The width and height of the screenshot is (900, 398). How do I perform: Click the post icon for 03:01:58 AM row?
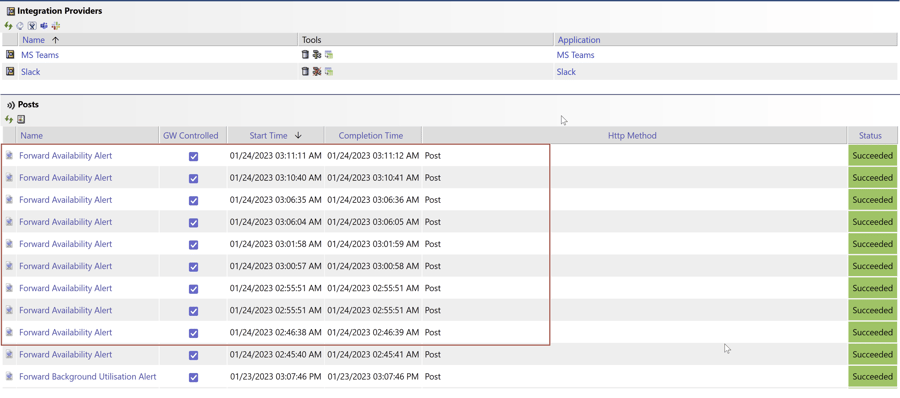pos(10,244)
